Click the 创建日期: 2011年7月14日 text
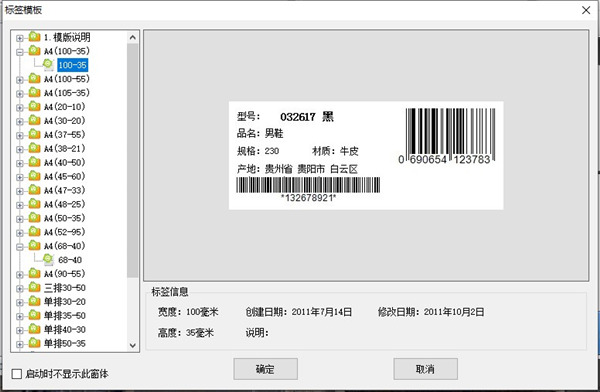The image size is (600, 392). (298, 312)
